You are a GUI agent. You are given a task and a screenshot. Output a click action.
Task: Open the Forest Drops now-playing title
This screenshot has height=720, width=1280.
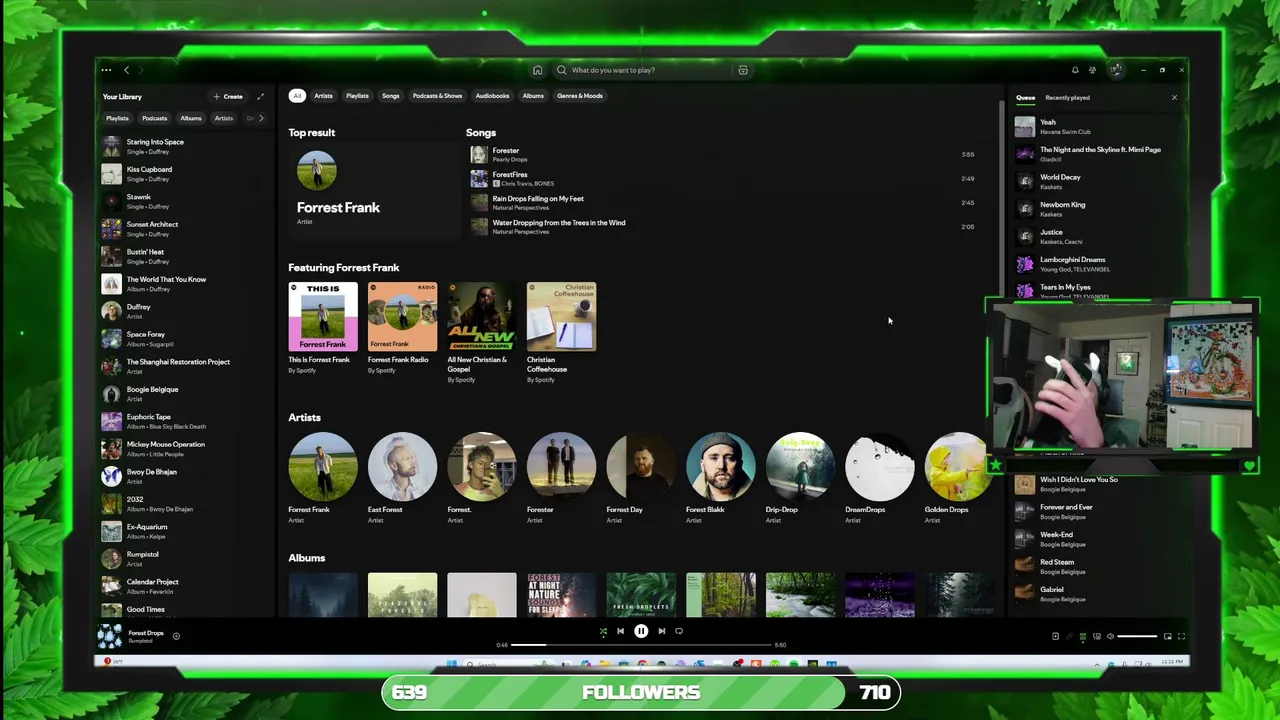point(145,633)
